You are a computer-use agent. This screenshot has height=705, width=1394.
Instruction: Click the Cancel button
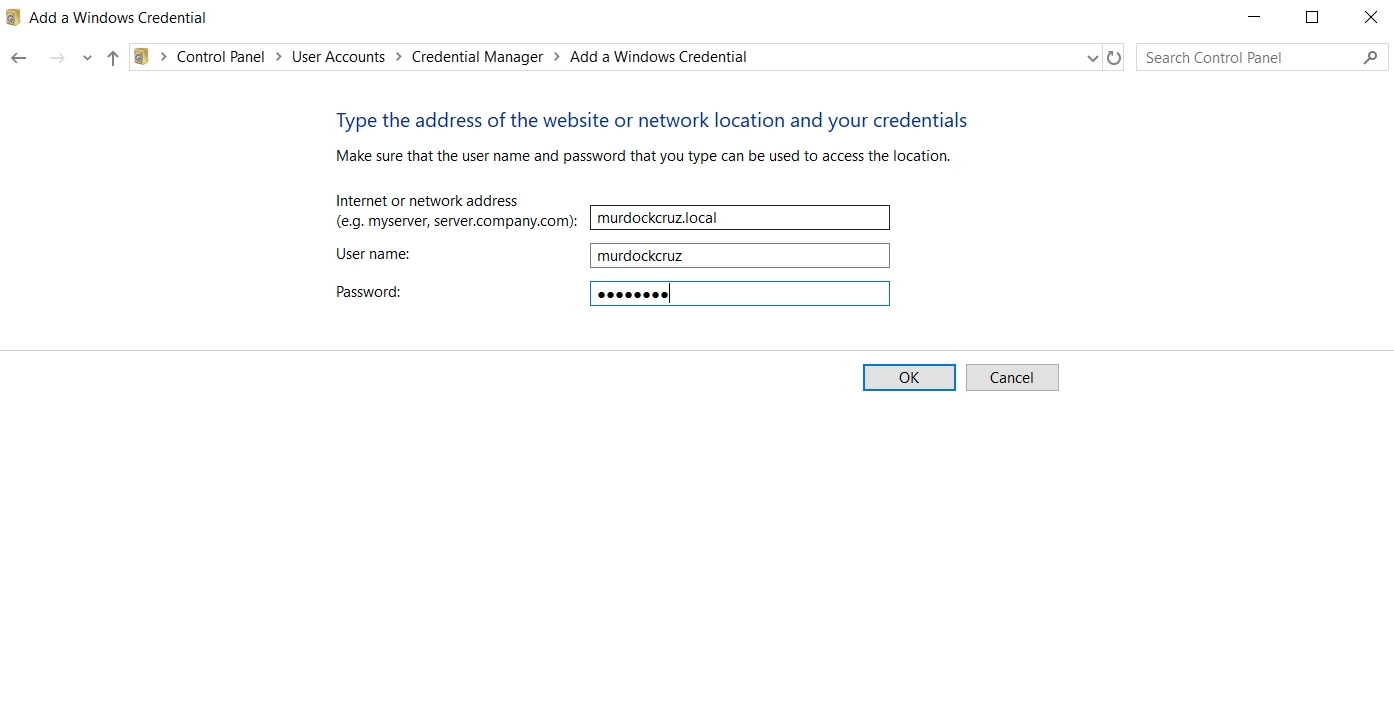1011,377
